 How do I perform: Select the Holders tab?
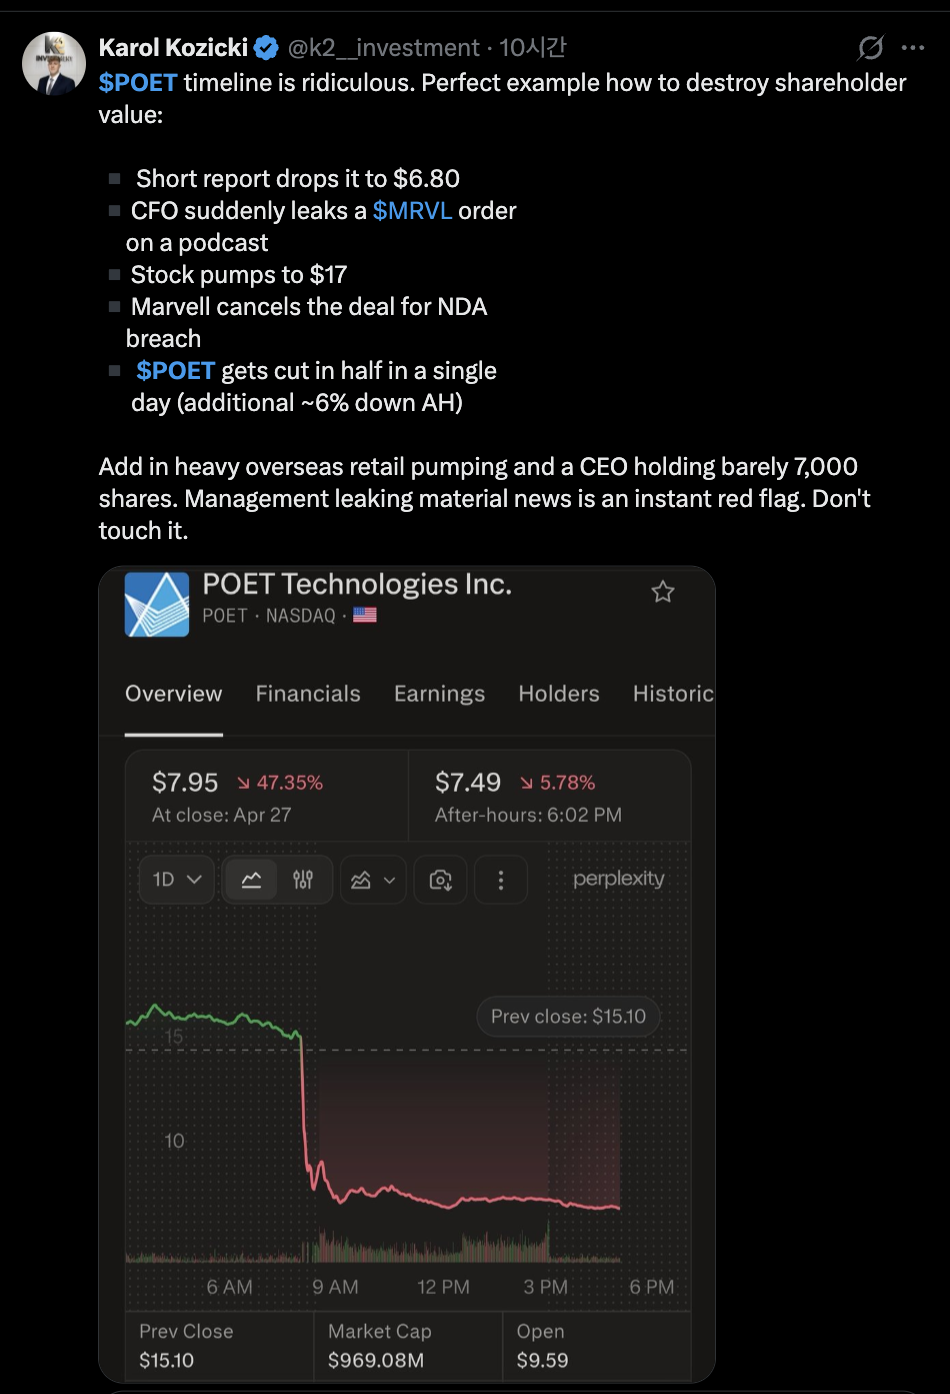[x=559, y=694]
